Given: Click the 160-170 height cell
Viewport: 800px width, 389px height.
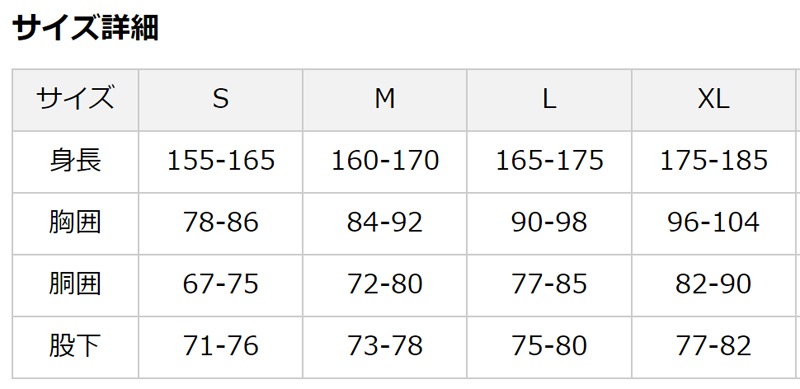Looking at the screenshot, I should point(385,161).
